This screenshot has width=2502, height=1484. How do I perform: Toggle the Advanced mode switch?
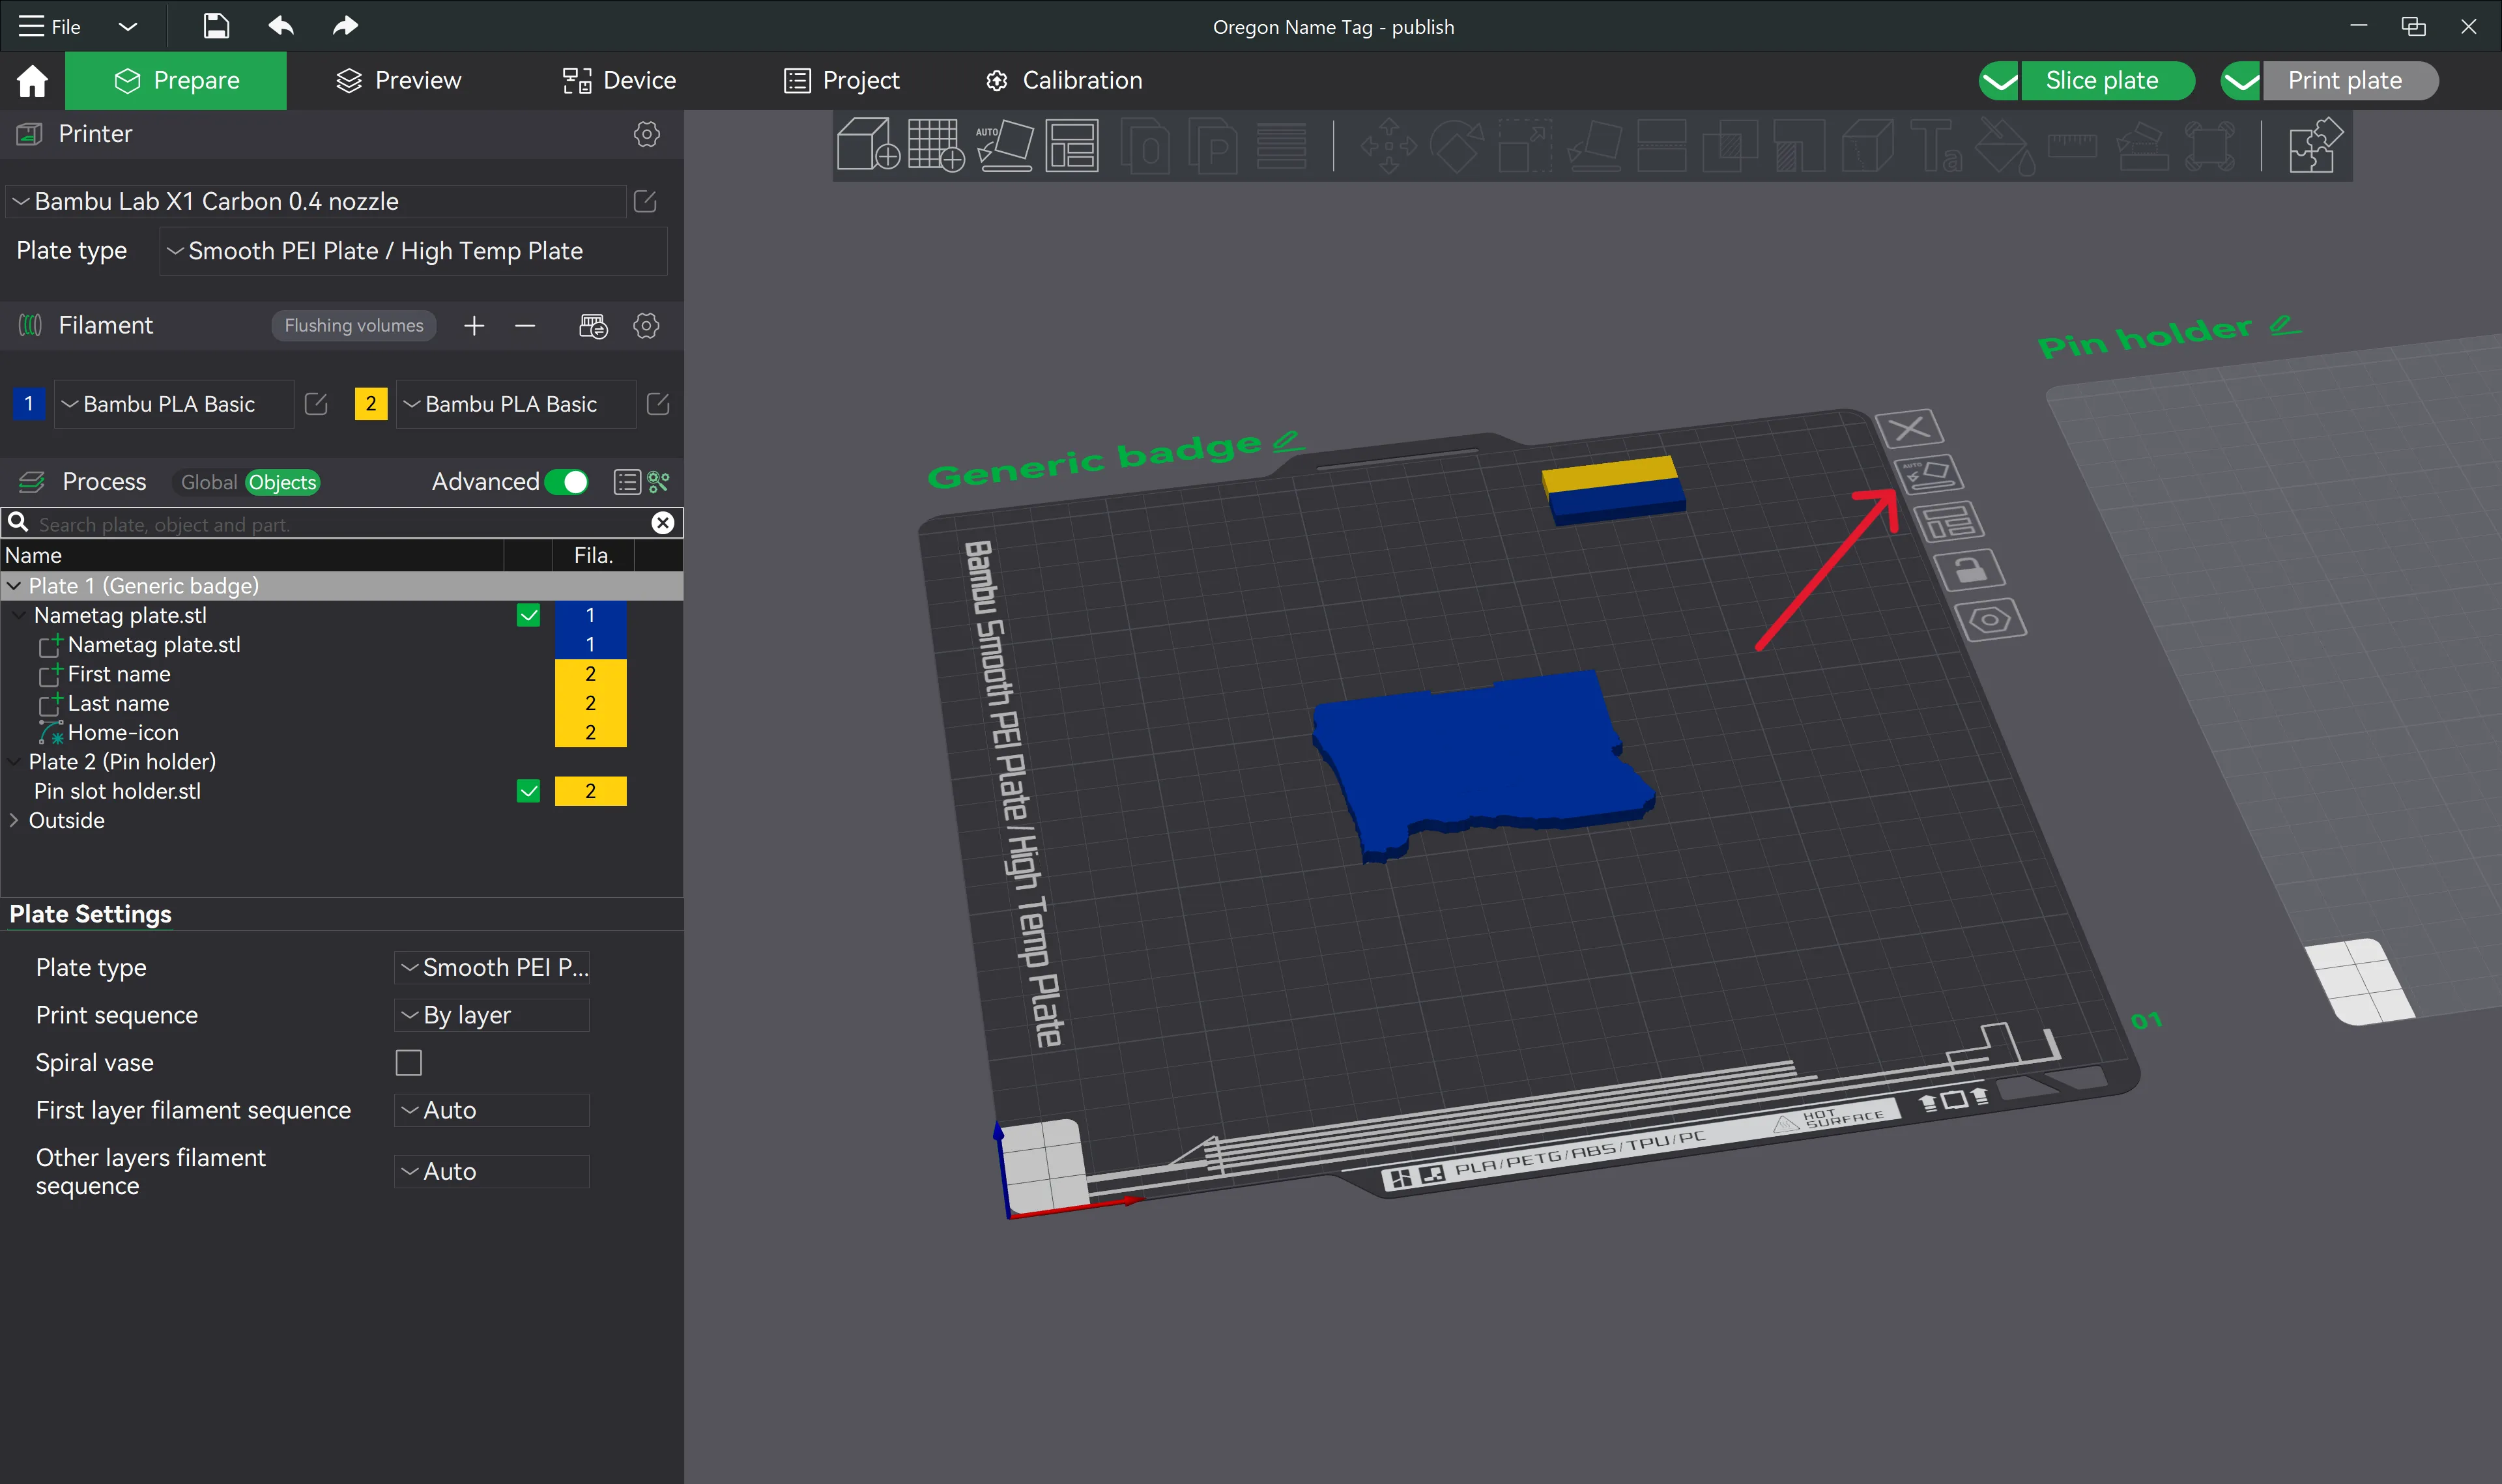(566, 482)
